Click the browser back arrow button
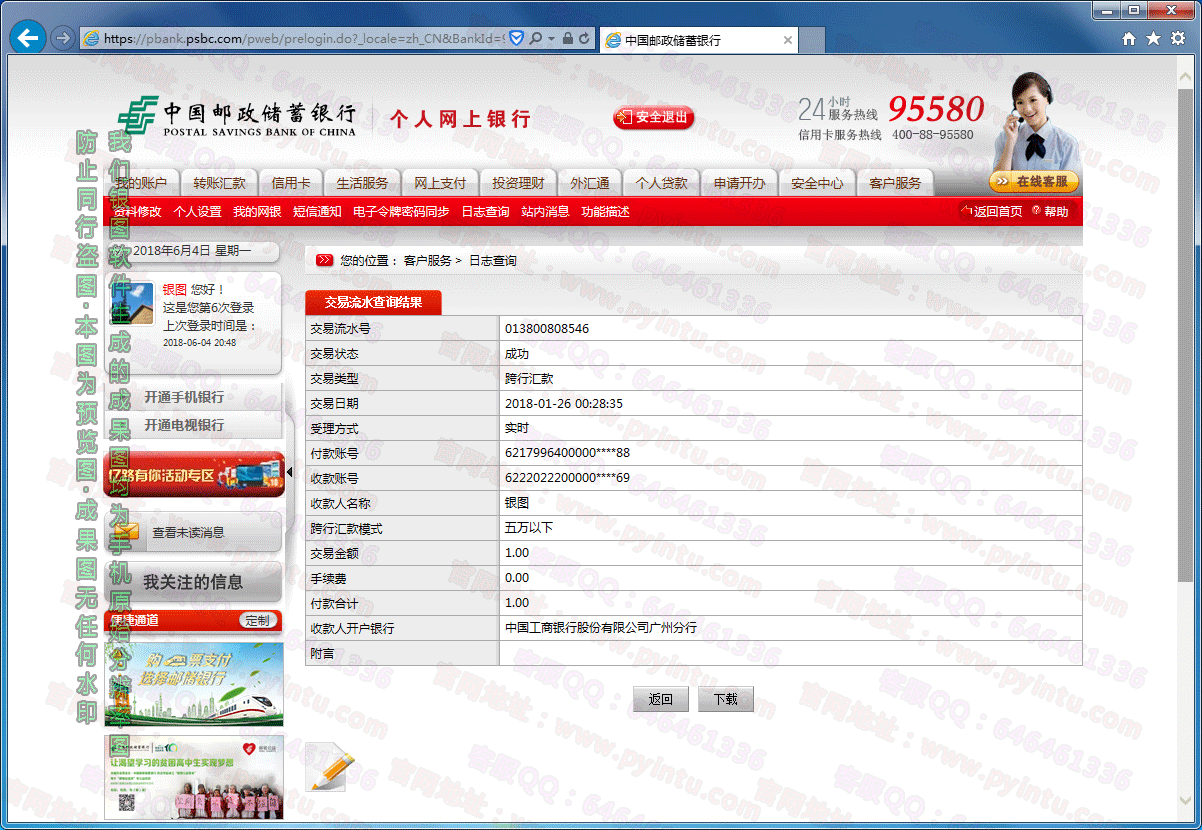 [x=27, y=38]
